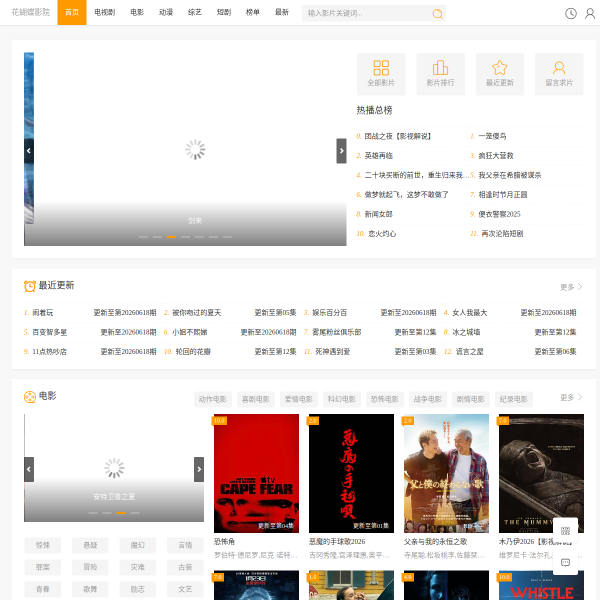The image size is (600, 600).
Task: Open the 榜单 menu
Action: [253, 12]
